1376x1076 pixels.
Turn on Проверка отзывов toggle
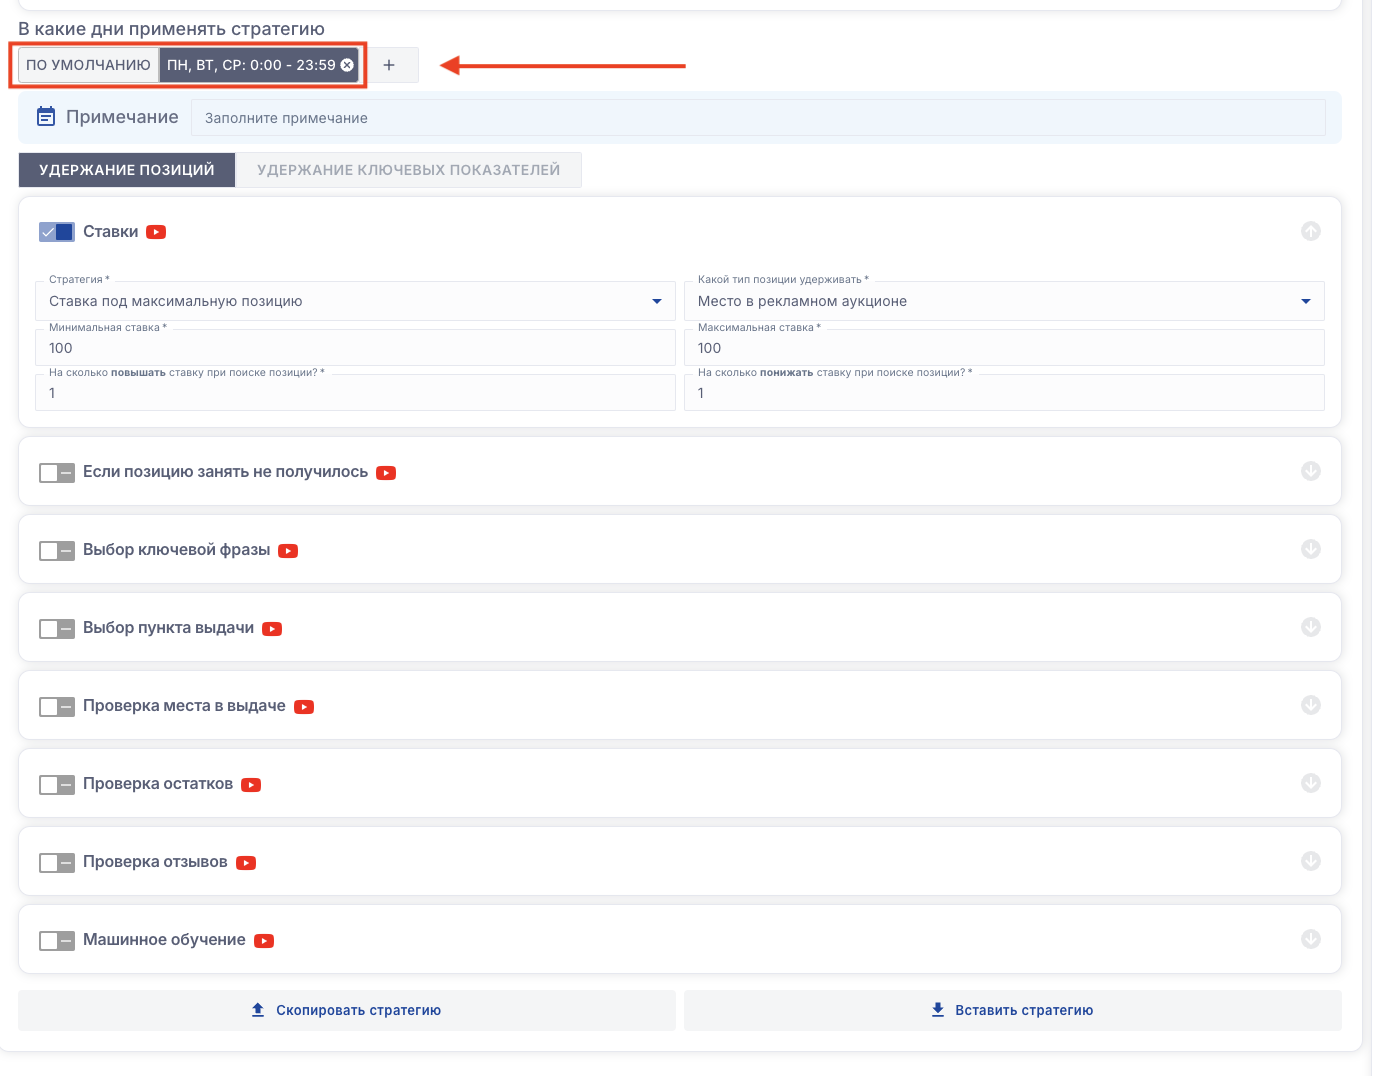[x=57, y=863]
